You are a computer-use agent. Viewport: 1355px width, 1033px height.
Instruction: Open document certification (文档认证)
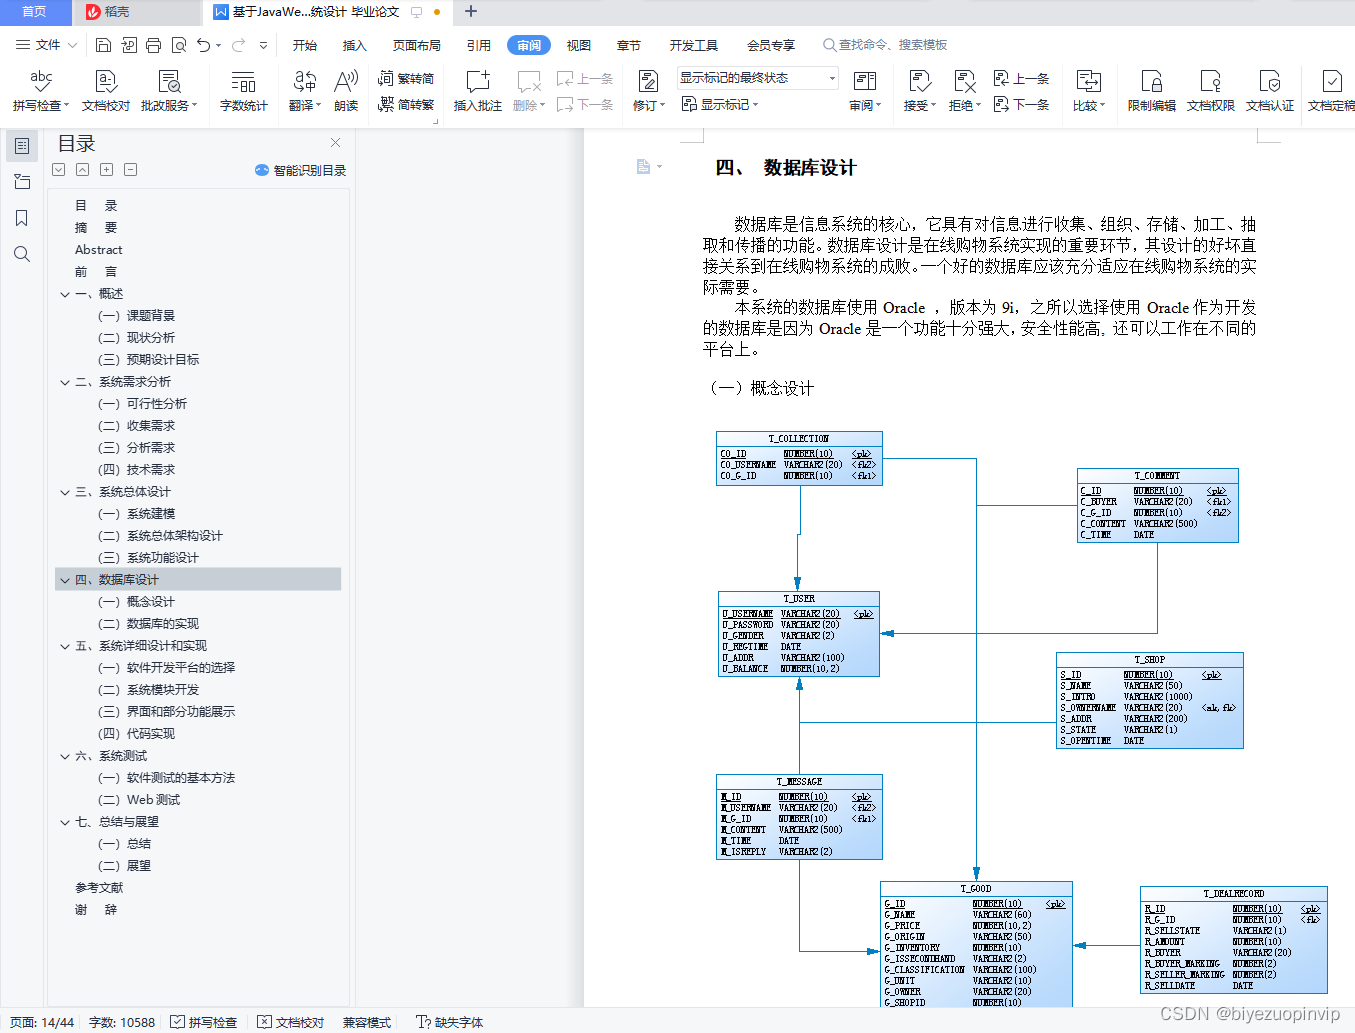click(1270, 90)
